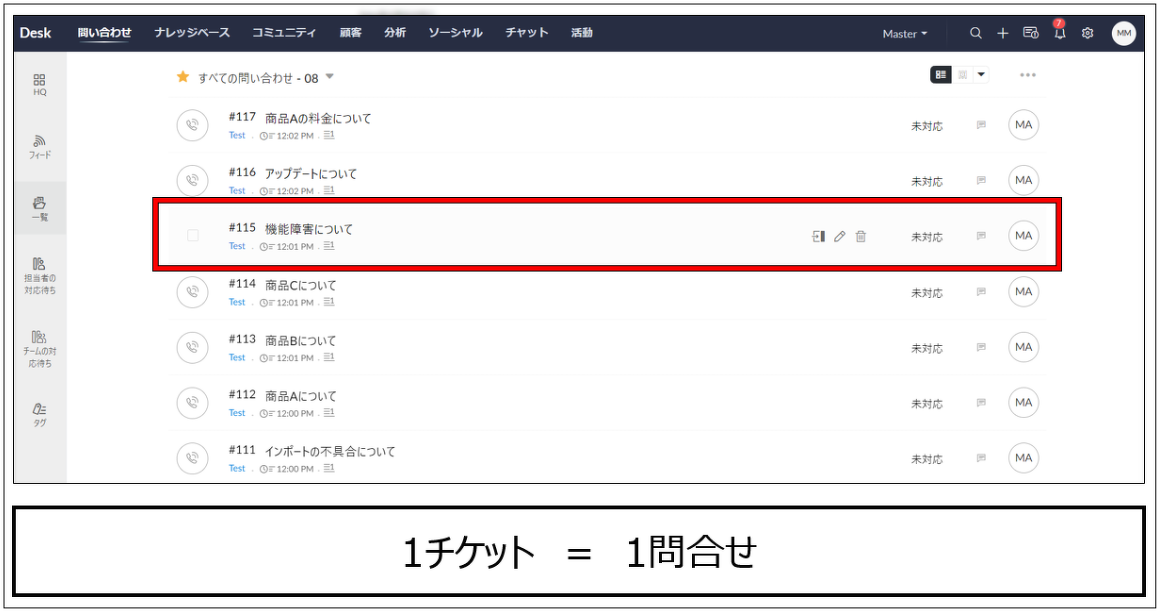Click the trash icon on ticket #115
1158x612 pixels.
click(860, 237)
